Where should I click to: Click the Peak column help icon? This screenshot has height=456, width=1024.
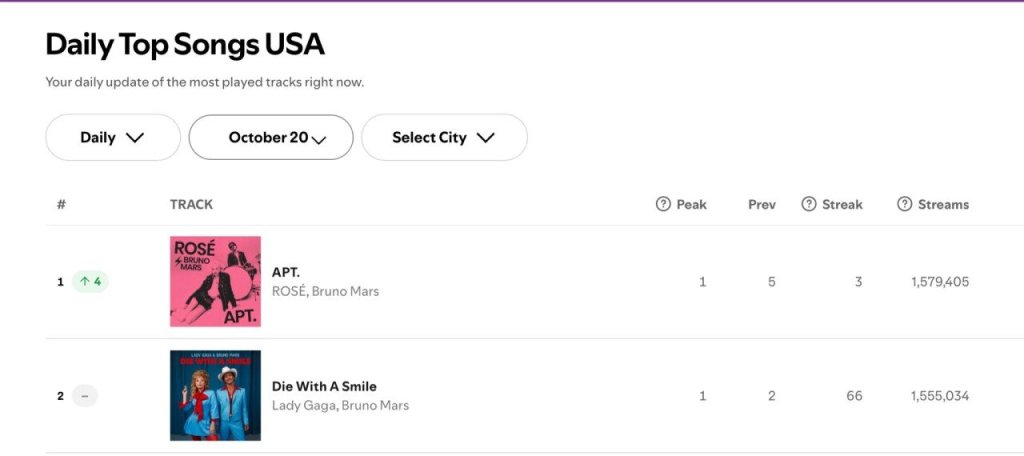click(x=663, y=204)
